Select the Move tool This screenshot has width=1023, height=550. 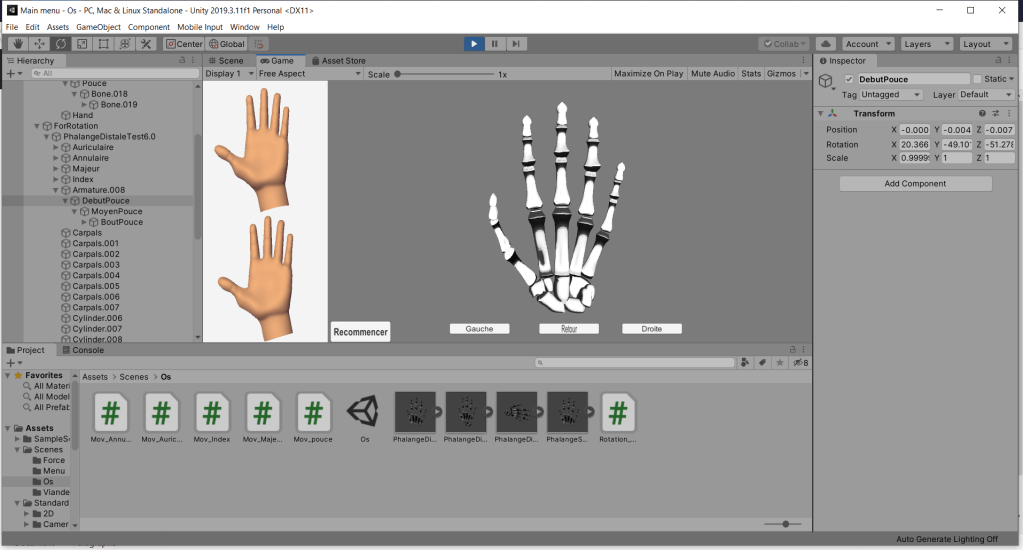[40, 44]
